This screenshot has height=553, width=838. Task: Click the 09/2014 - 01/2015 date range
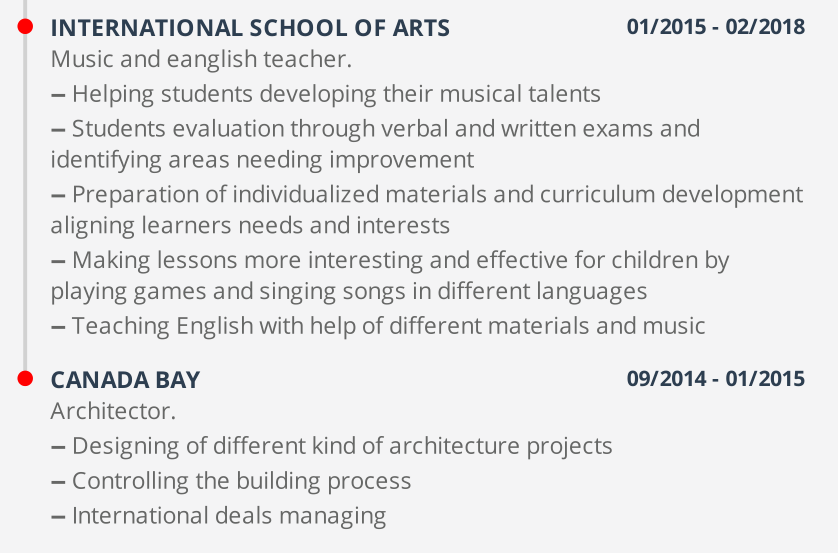point(716,379)
